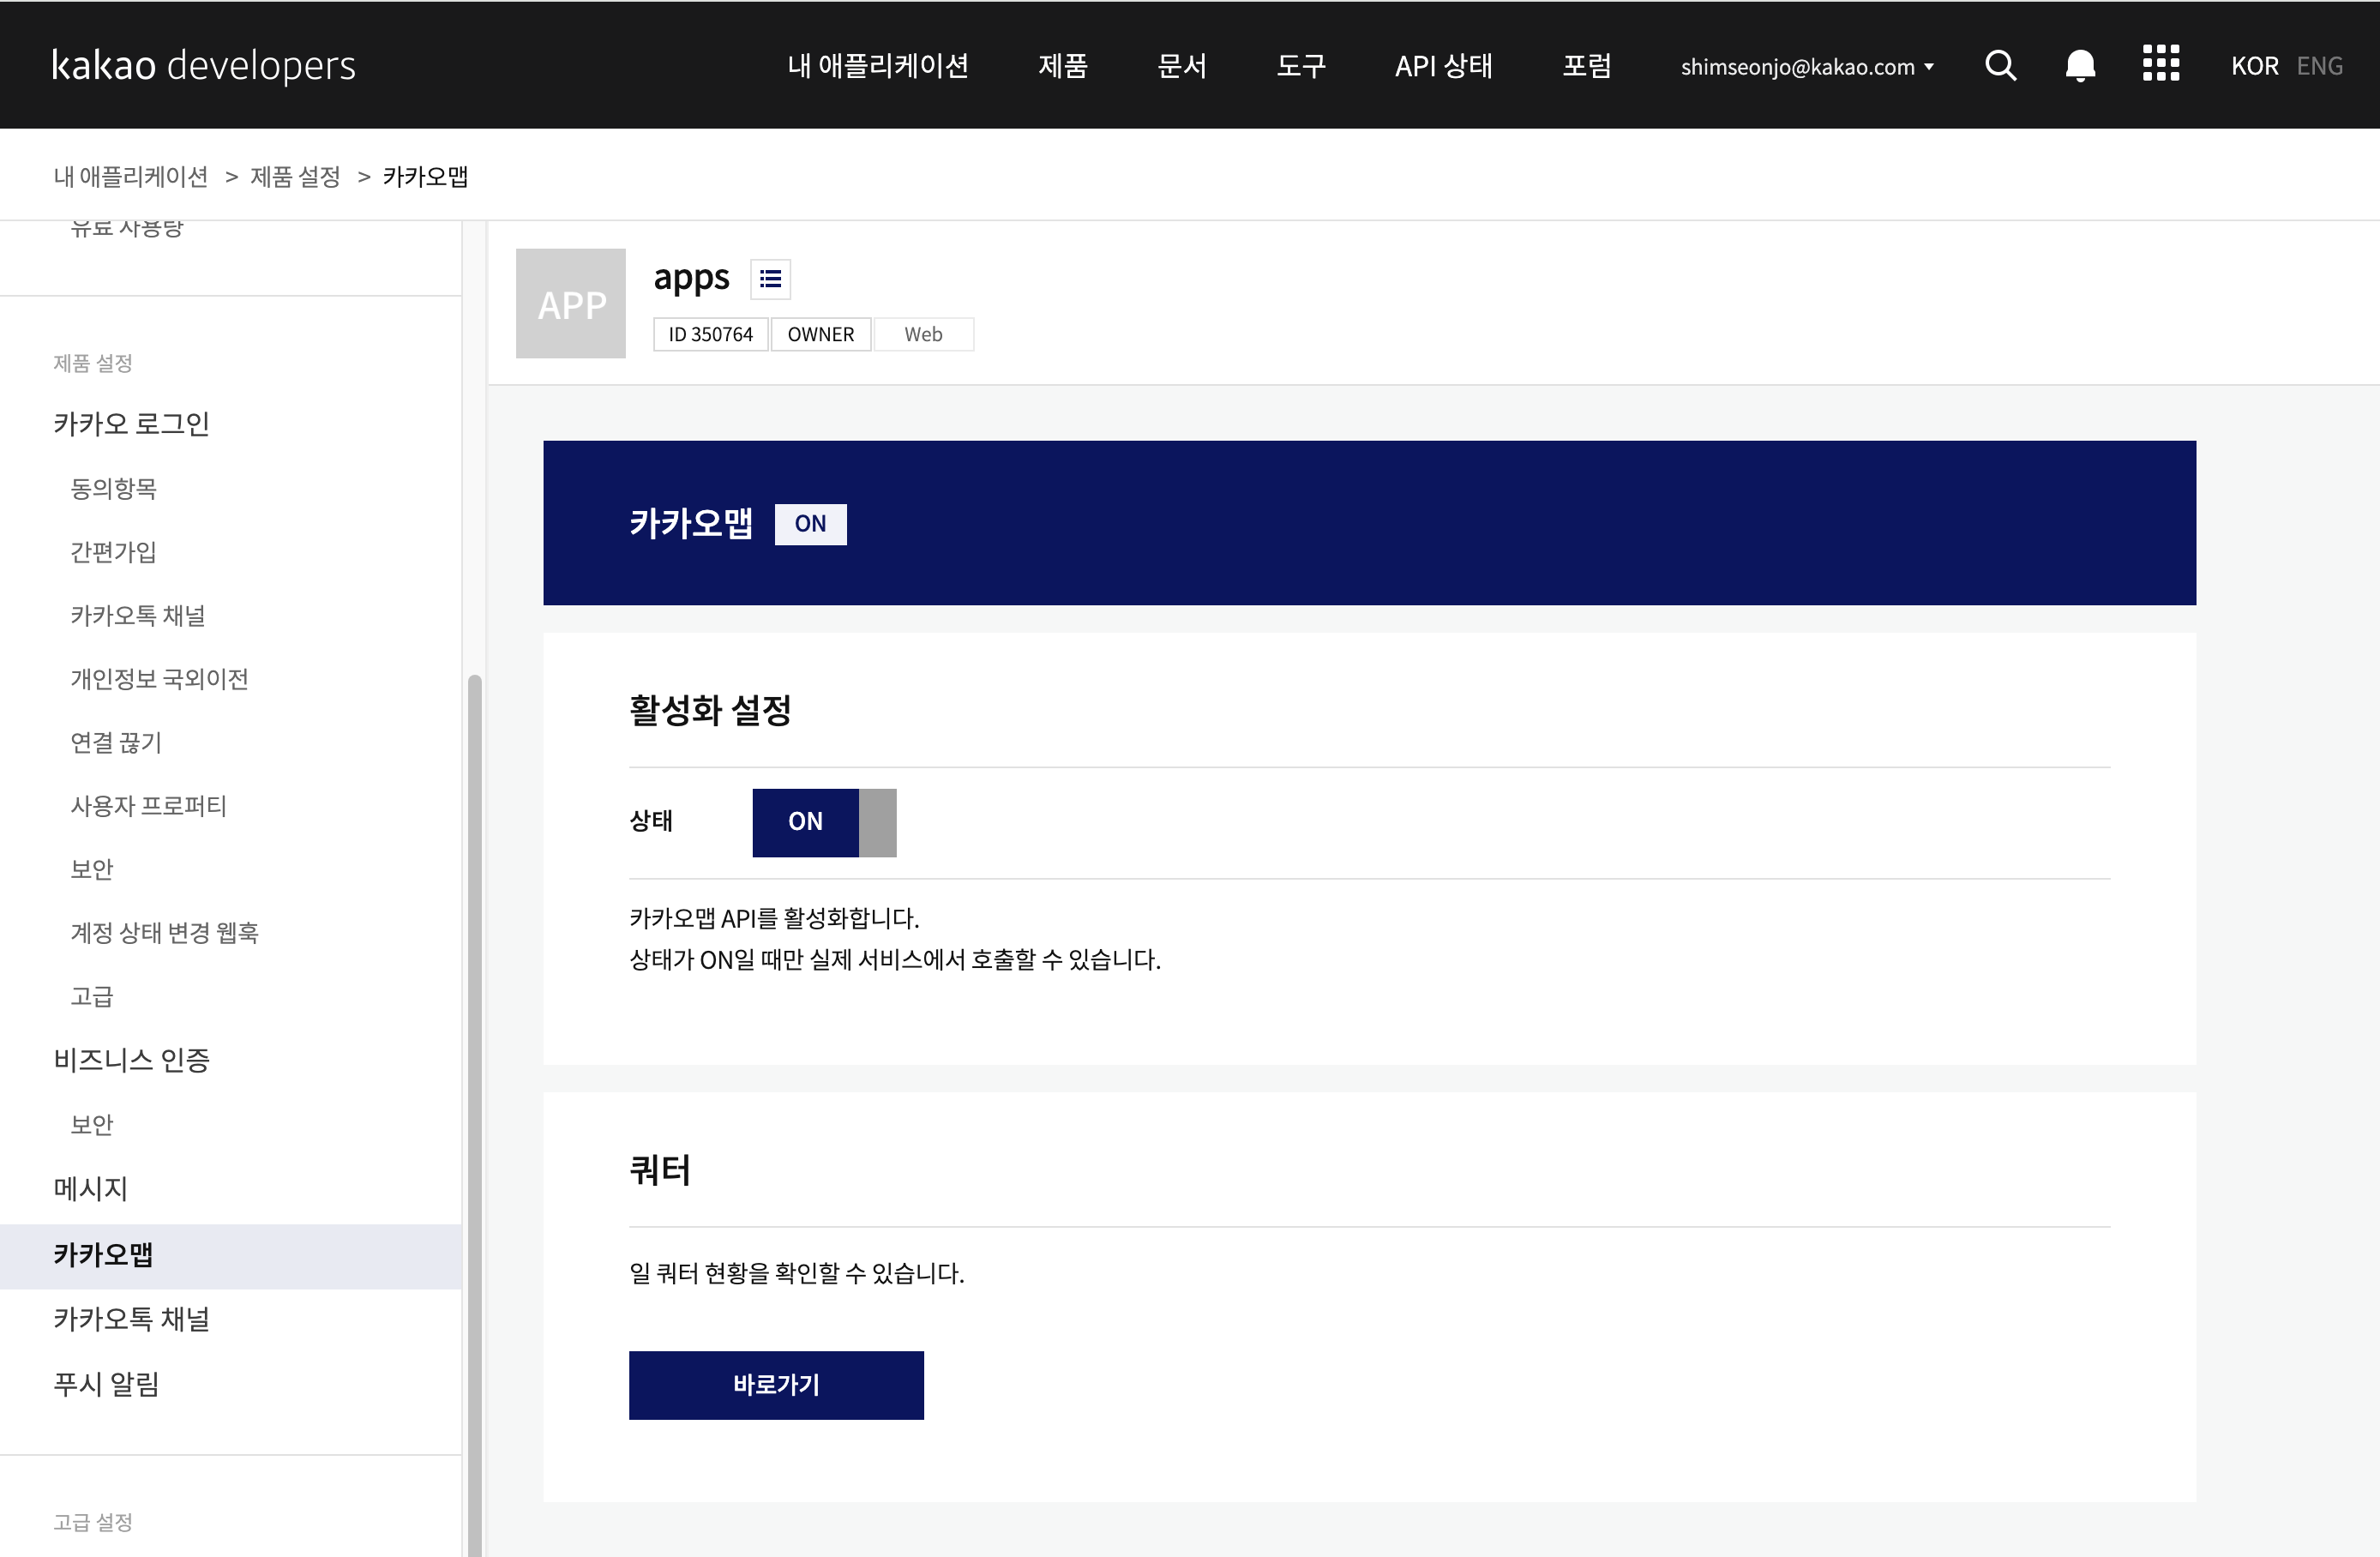
Task: Click the app list icon beside apps
Action: point(770,279)
